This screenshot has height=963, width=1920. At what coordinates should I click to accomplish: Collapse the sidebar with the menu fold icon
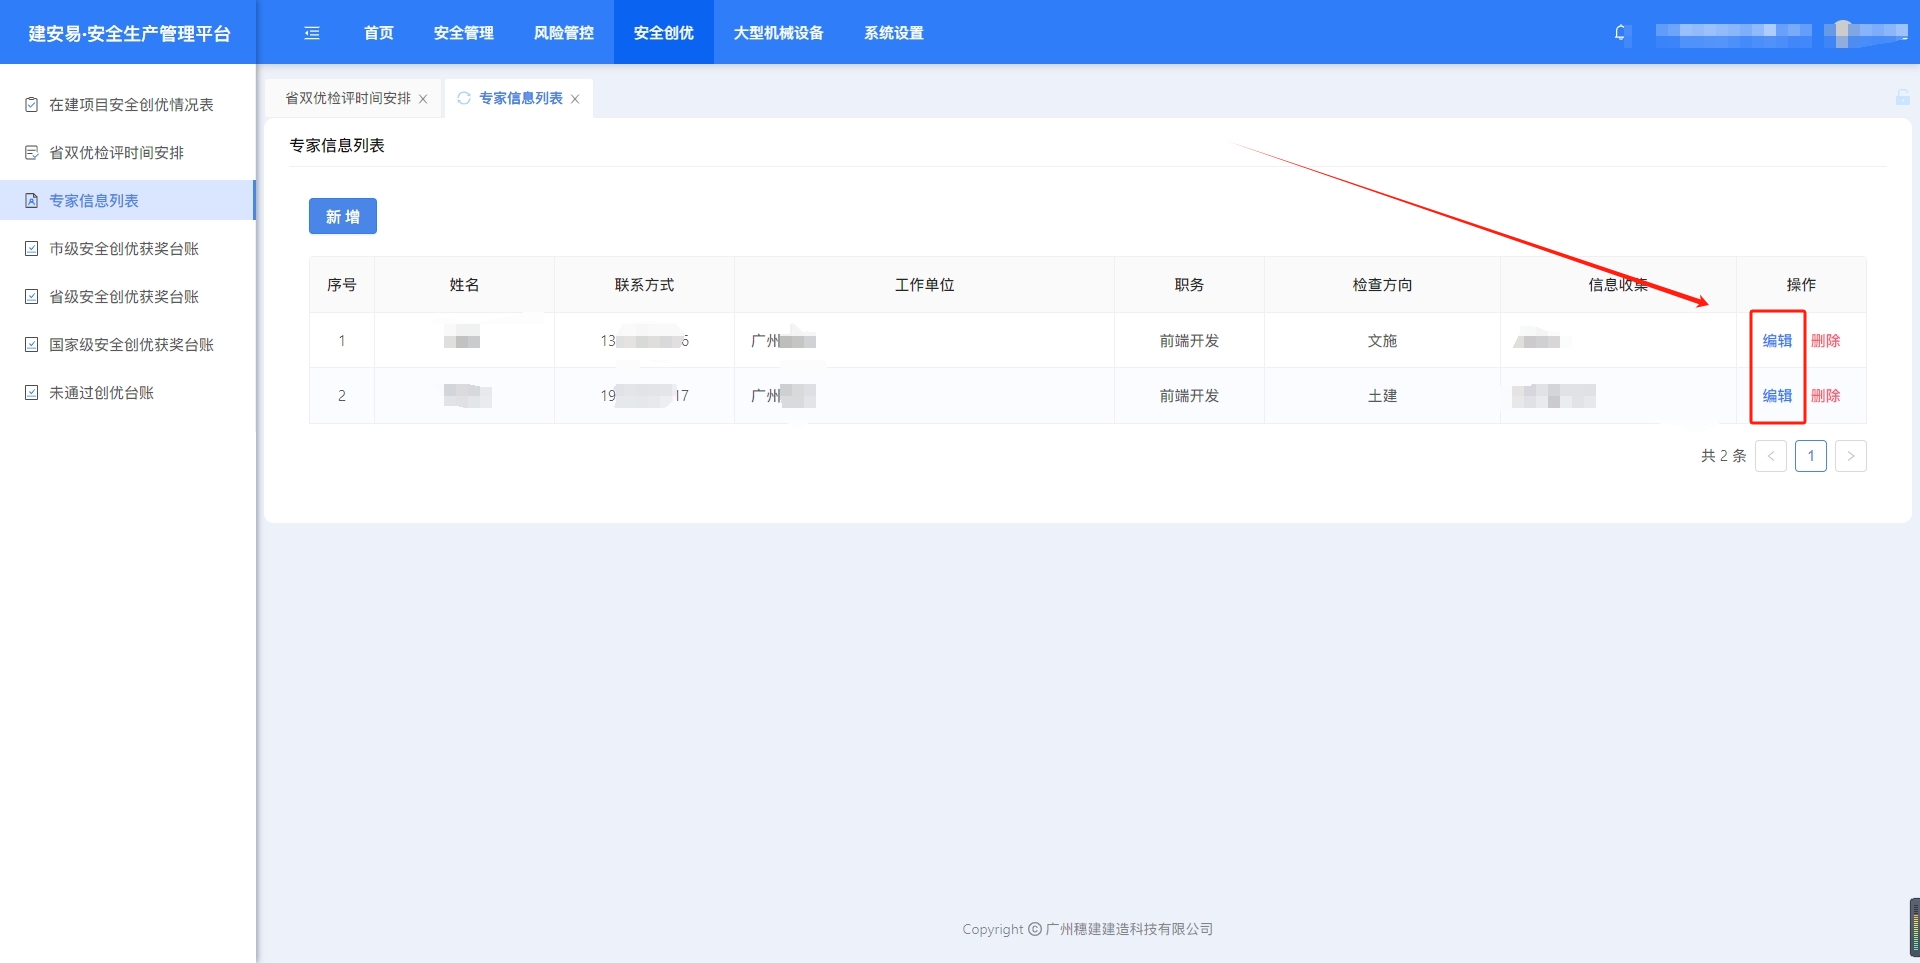click(x=312, y=33)
